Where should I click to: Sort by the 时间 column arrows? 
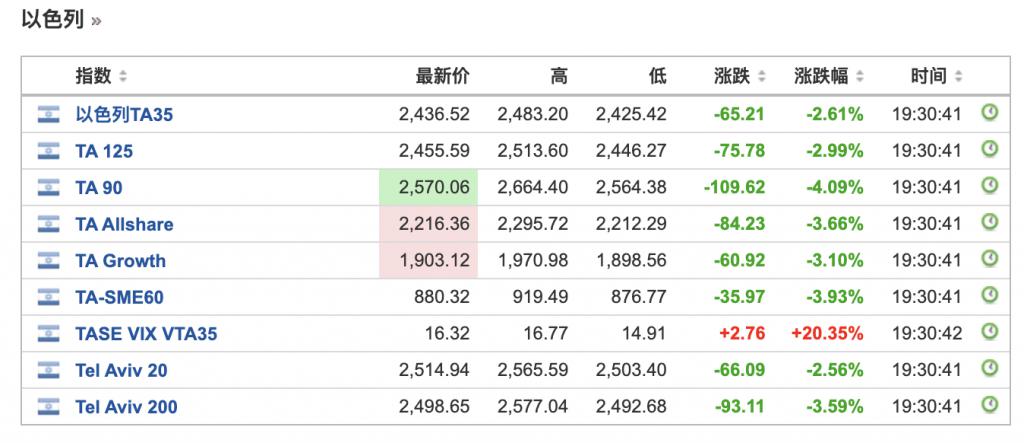coord(958,76)
